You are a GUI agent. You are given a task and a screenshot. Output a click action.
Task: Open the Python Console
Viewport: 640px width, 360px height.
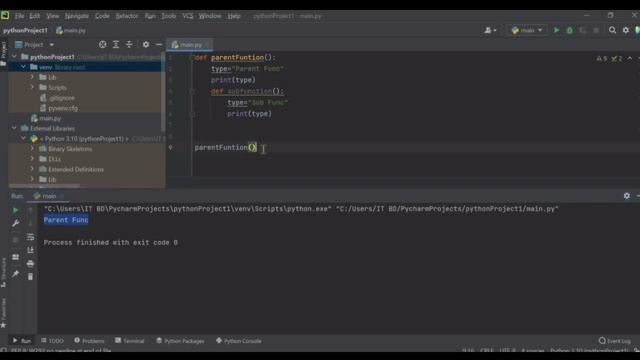click(x=239, y=341)
